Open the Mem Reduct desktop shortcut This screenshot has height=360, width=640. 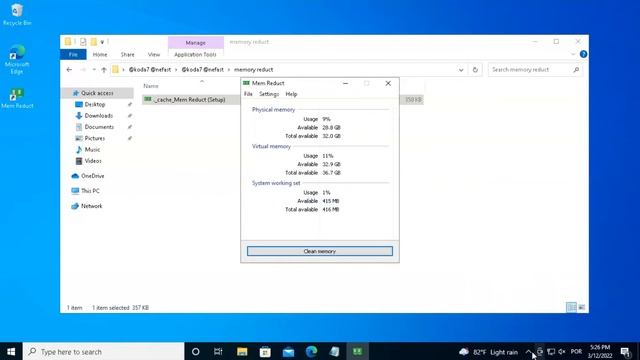click(17, 98)
